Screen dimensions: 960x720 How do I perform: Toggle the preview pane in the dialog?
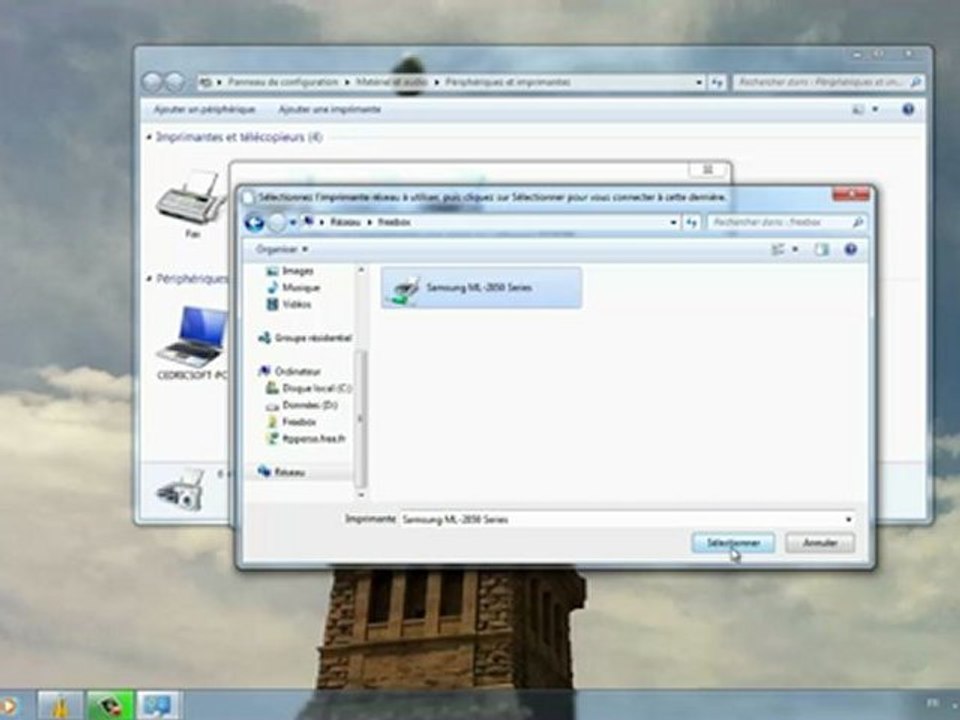(821, 249)
